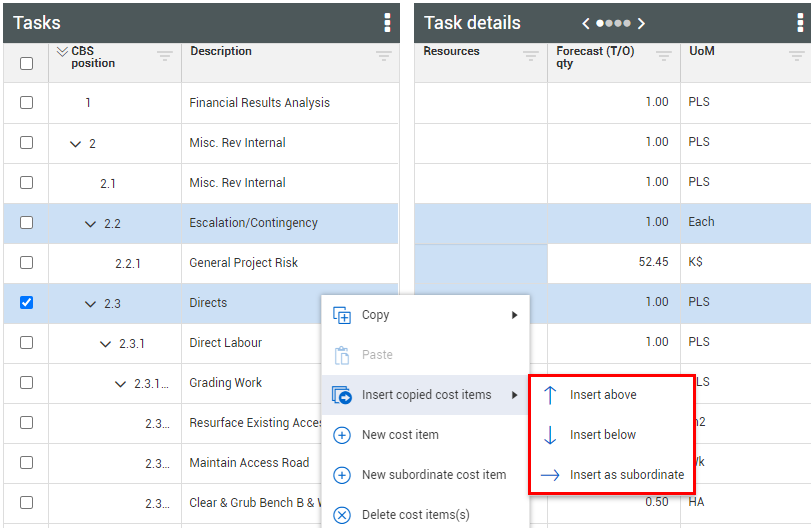
Task: Tick the checkbox for Financial Results Analysis
Action: [x=26, y=102]
